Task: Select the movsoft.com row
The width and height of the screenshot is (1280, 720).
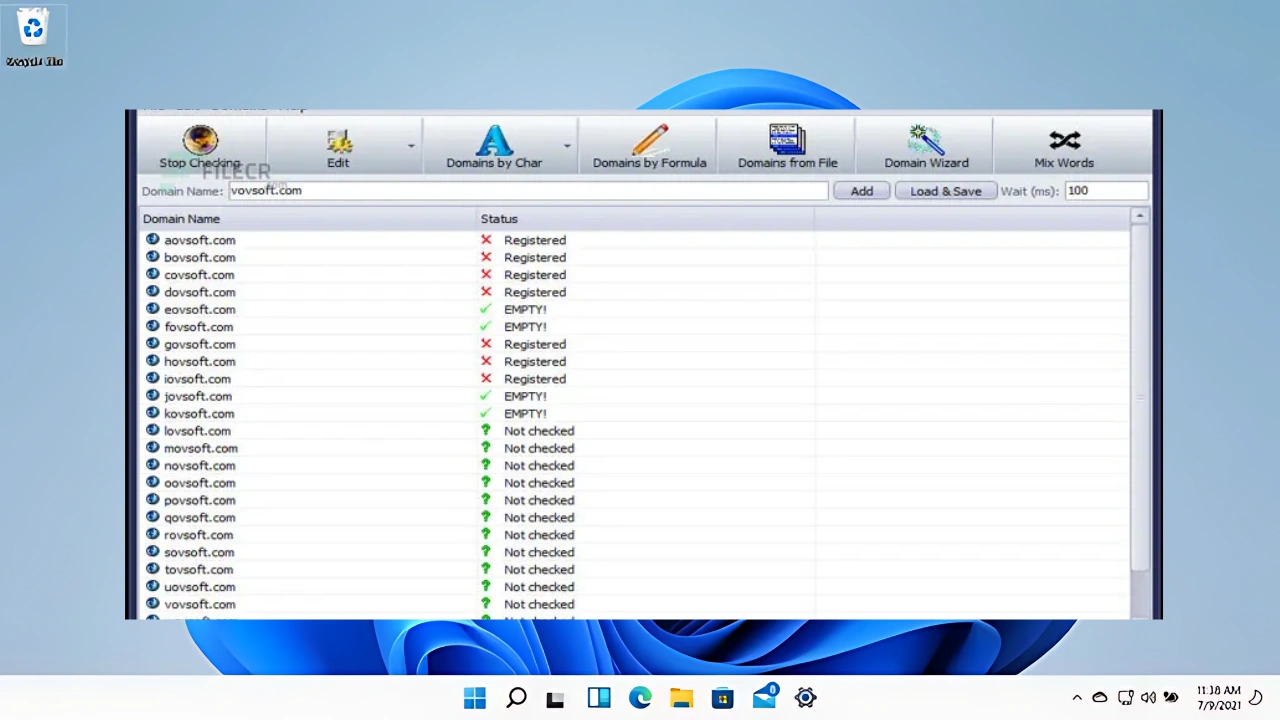Action: point(635,448)
